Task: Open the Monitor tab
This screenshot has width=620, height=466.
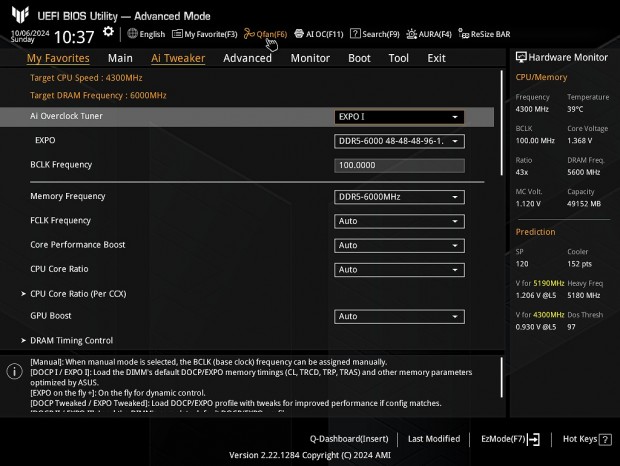Action: [310, 58]
